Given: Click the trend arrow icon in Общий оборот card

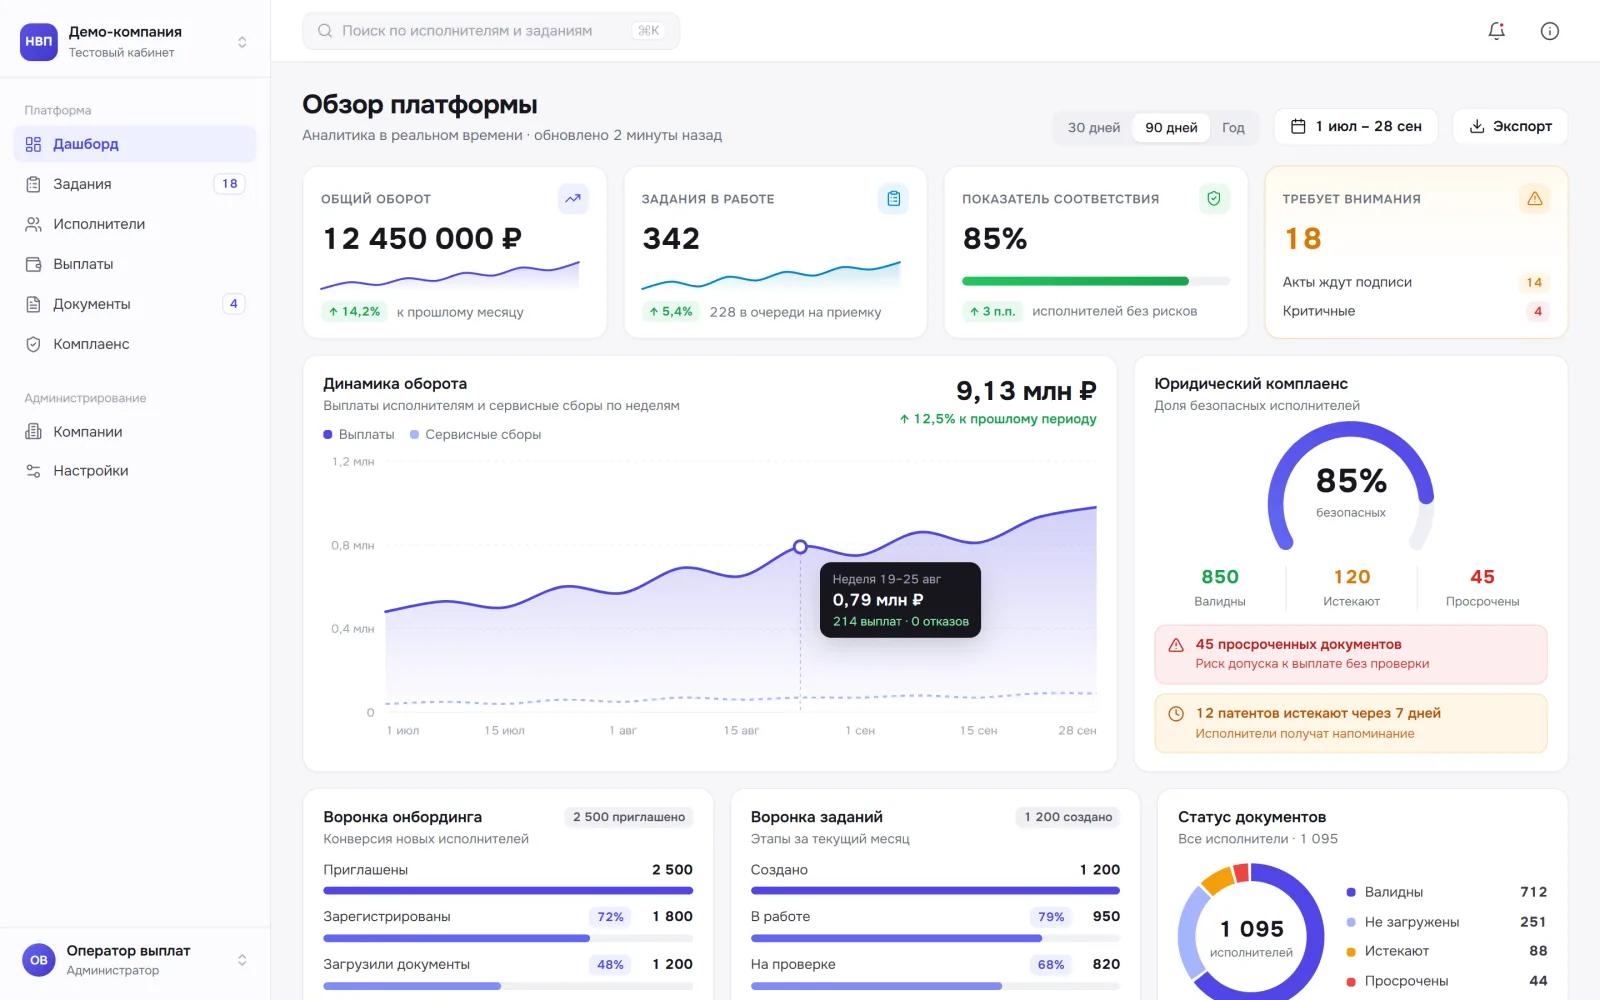Looking at the screenshot, I should click(x=573, y=198).
